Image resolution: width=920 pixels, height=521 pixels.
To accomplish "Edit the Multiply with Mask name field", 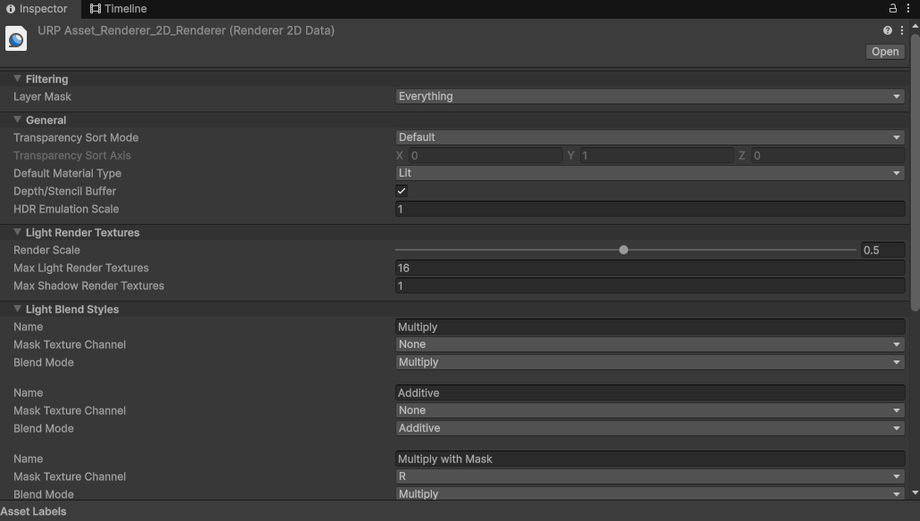I will point(650,459).
